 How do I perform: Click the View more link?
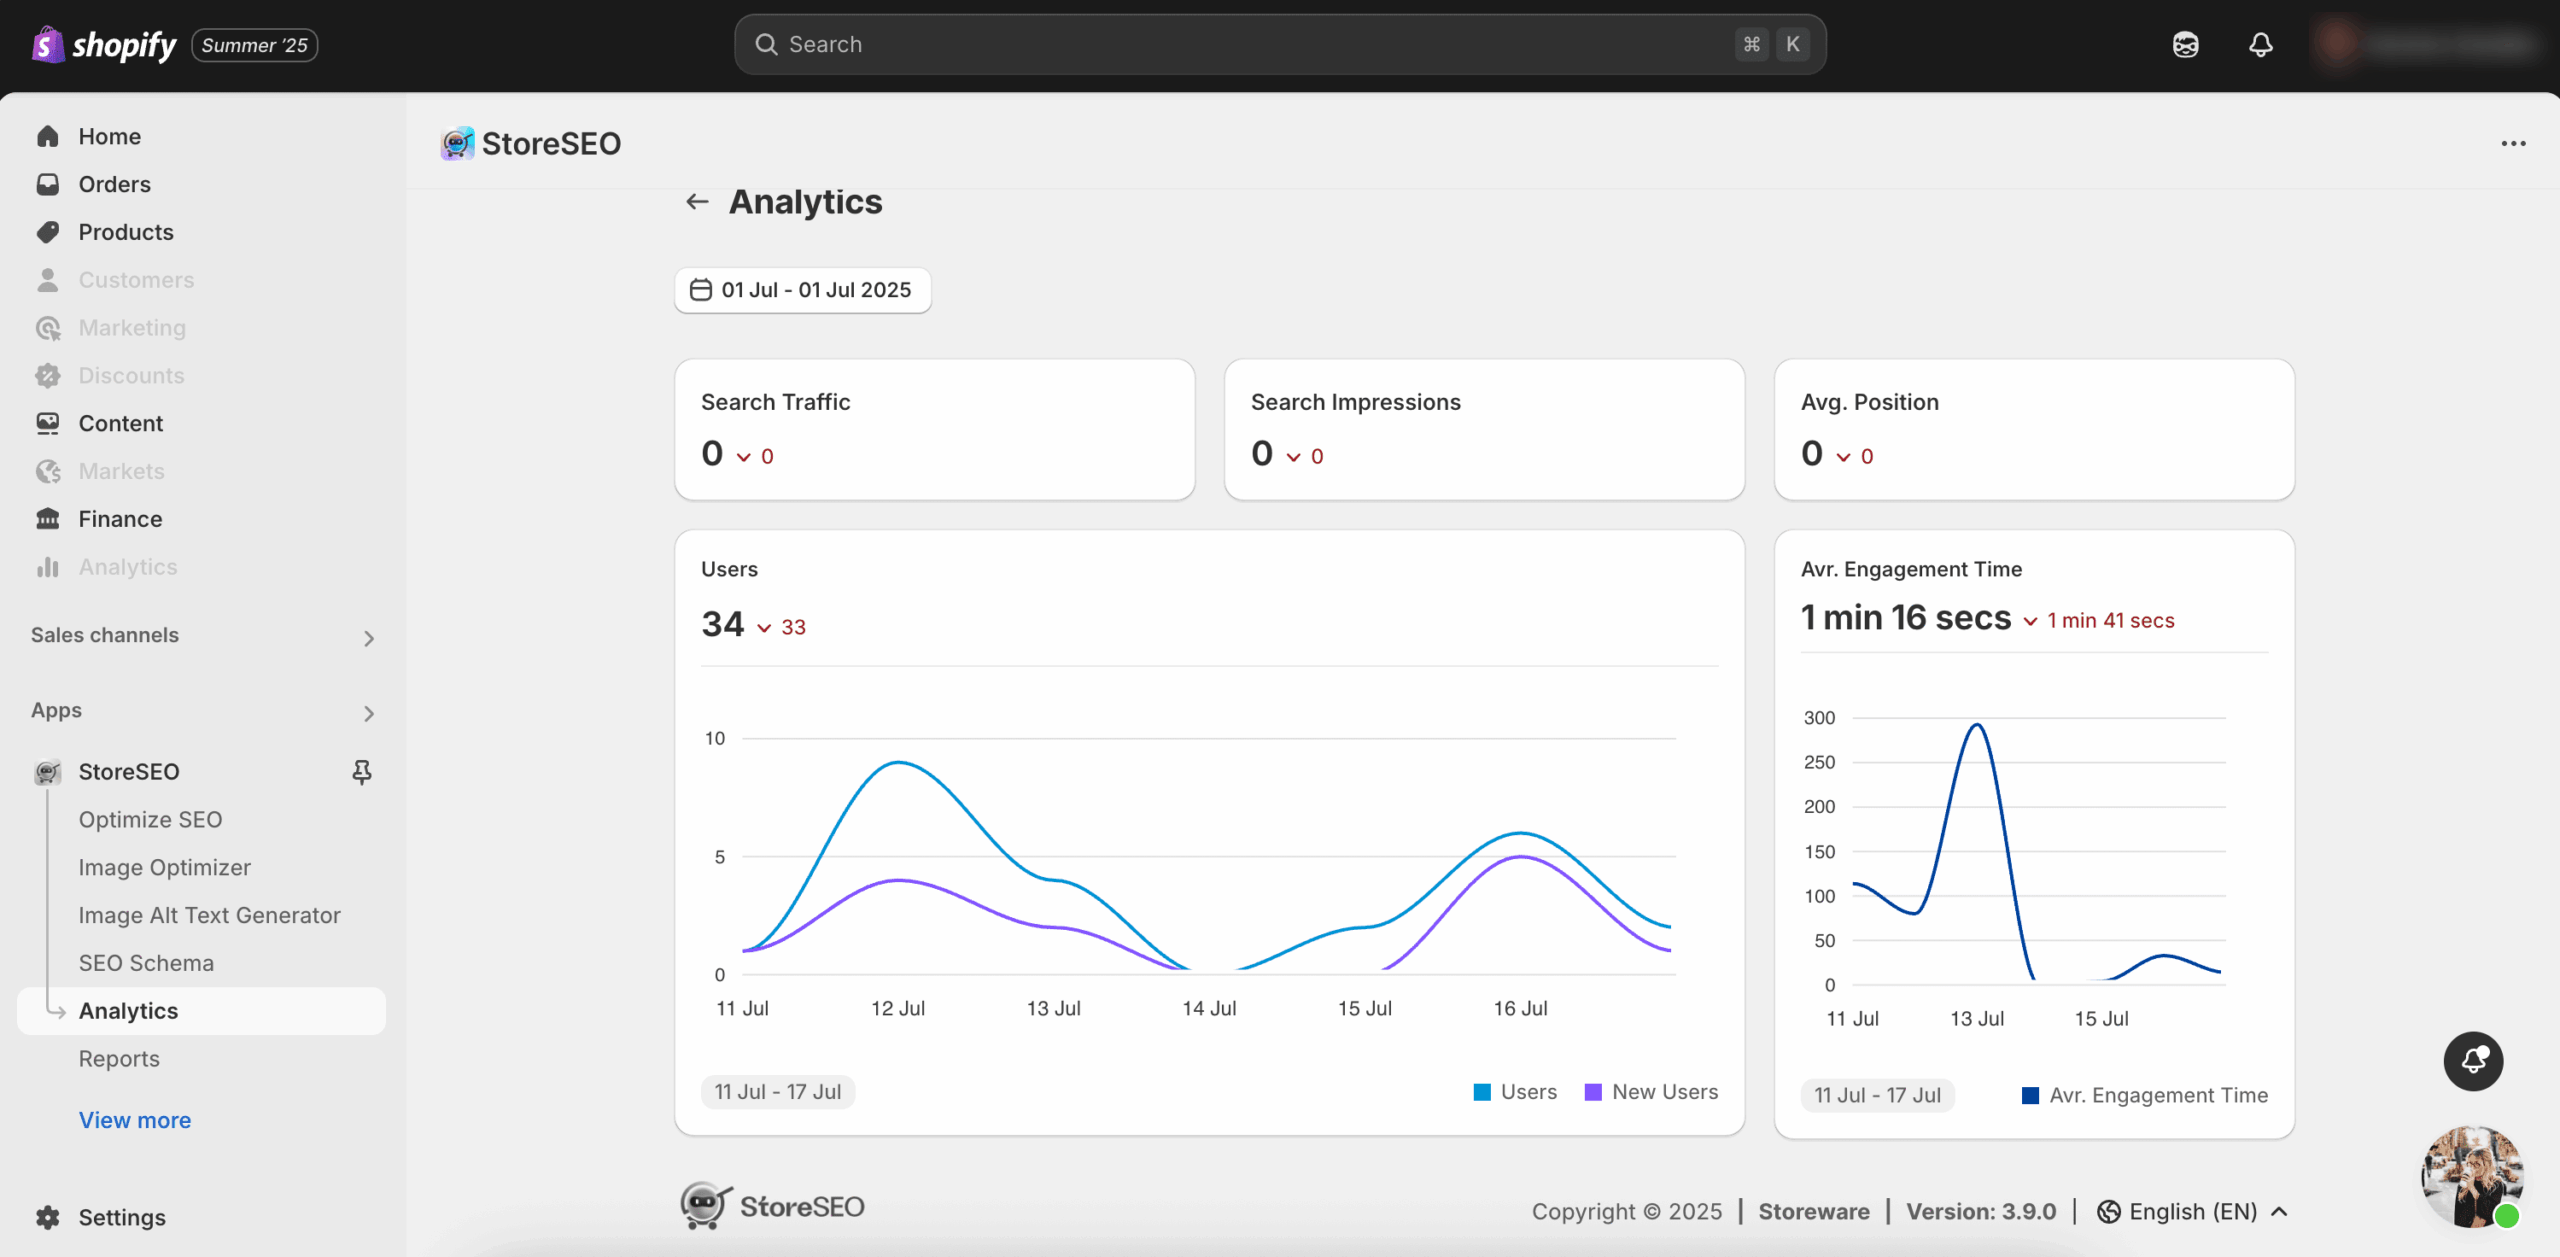point(135,1120)
